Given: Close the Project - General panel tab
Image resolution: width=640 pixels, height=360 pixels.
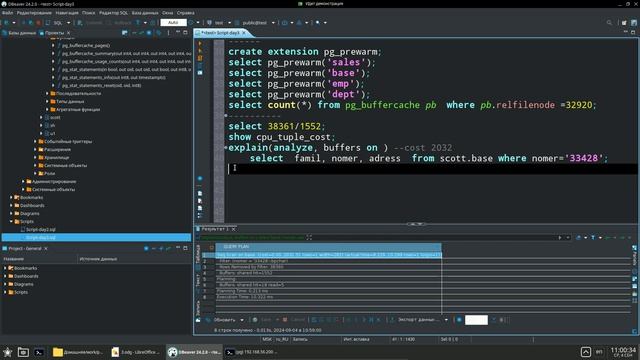Looking at the screenshot, I should point(46,249).
